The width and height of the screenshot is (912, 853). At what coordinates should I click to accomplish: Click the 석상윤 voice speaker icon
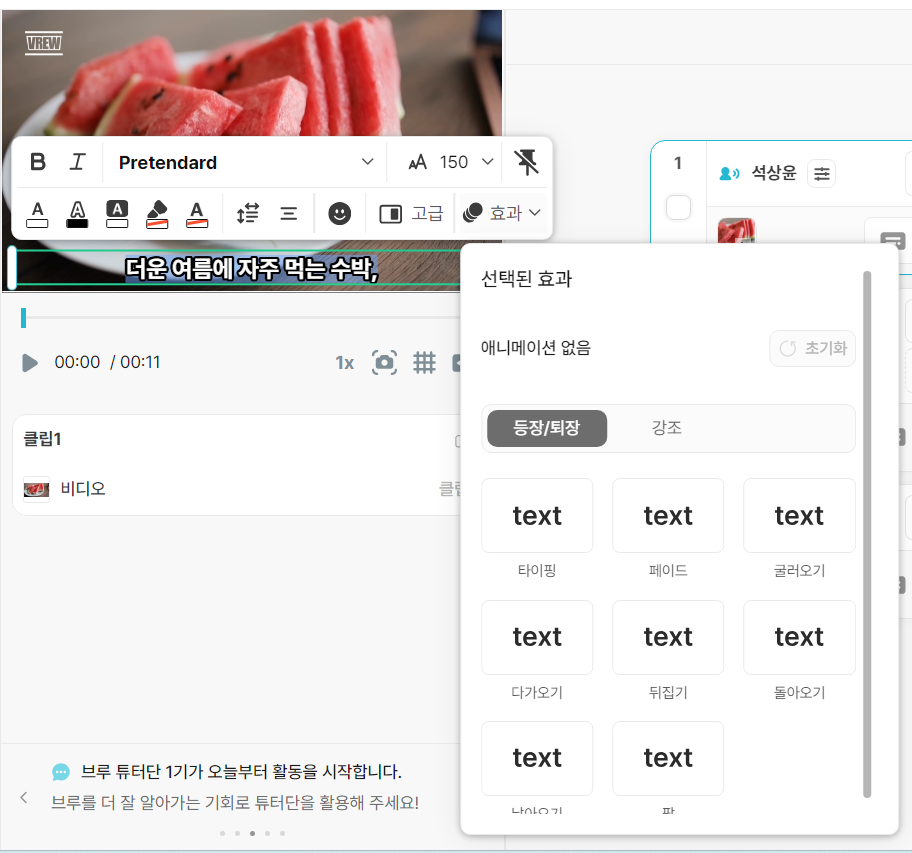[x=729, y=173]
